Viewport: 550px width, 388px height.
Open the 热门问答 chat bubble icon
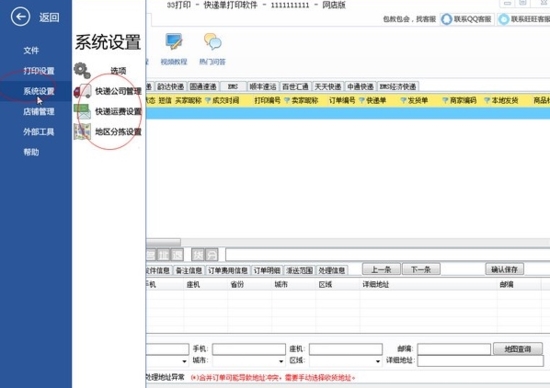coord(213,42)
